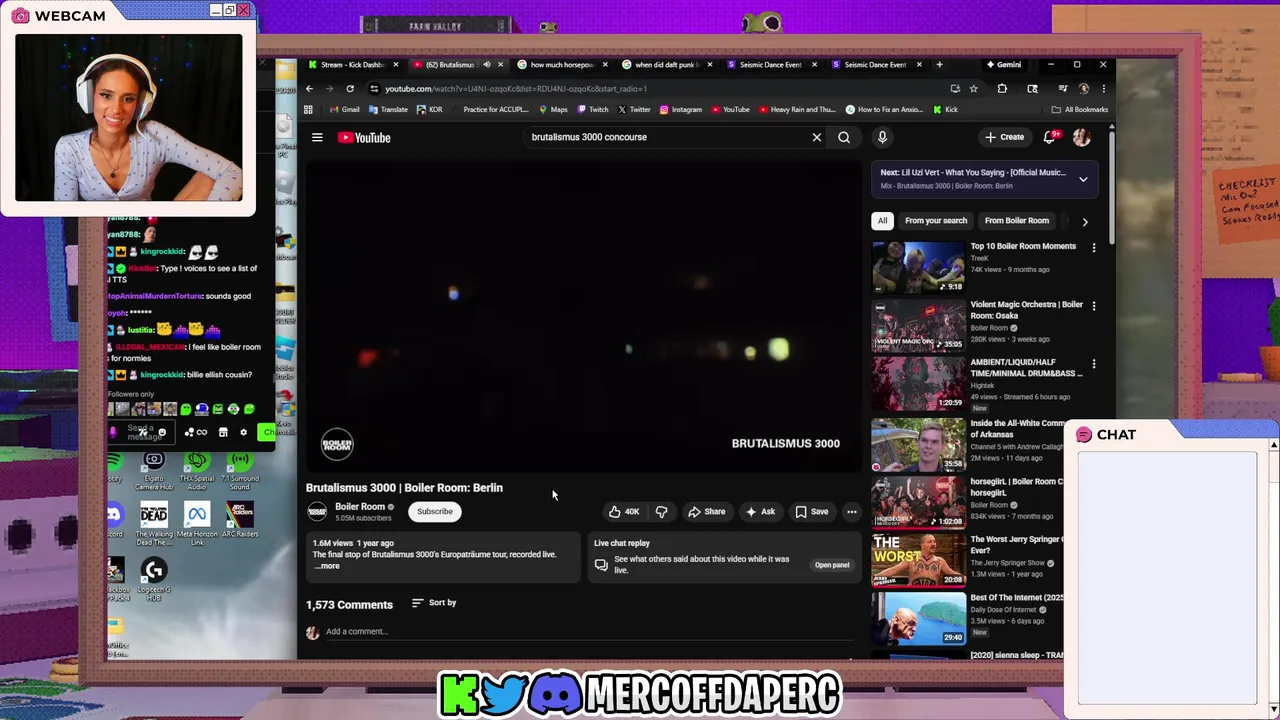Select the From your search chip

click(x=936, y=221)
